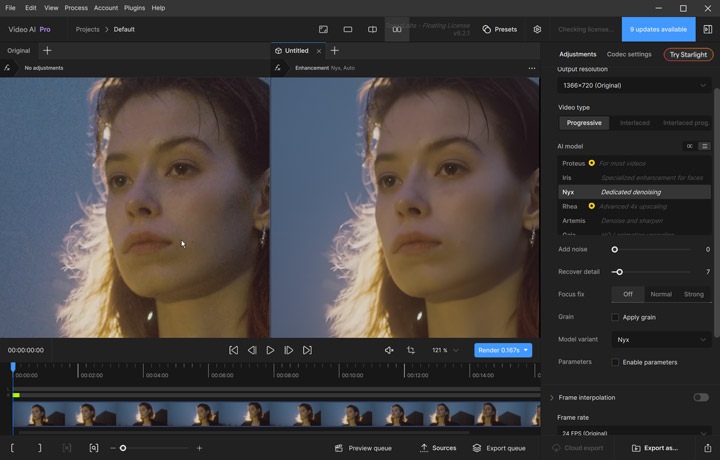The width and height of the screenshot is (720, 460).
Task: Click 9 updates available button
Action: click(658, 29)
